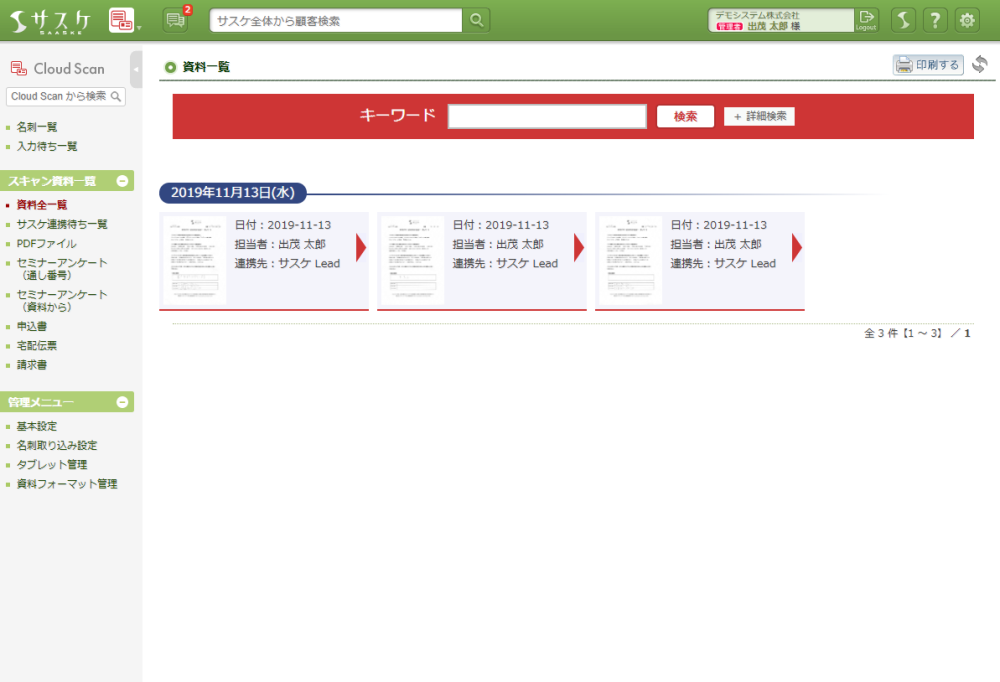Open 宅配伝票 category
Image resolution: width=1000 pixels, height=682 pixels.
37,345
